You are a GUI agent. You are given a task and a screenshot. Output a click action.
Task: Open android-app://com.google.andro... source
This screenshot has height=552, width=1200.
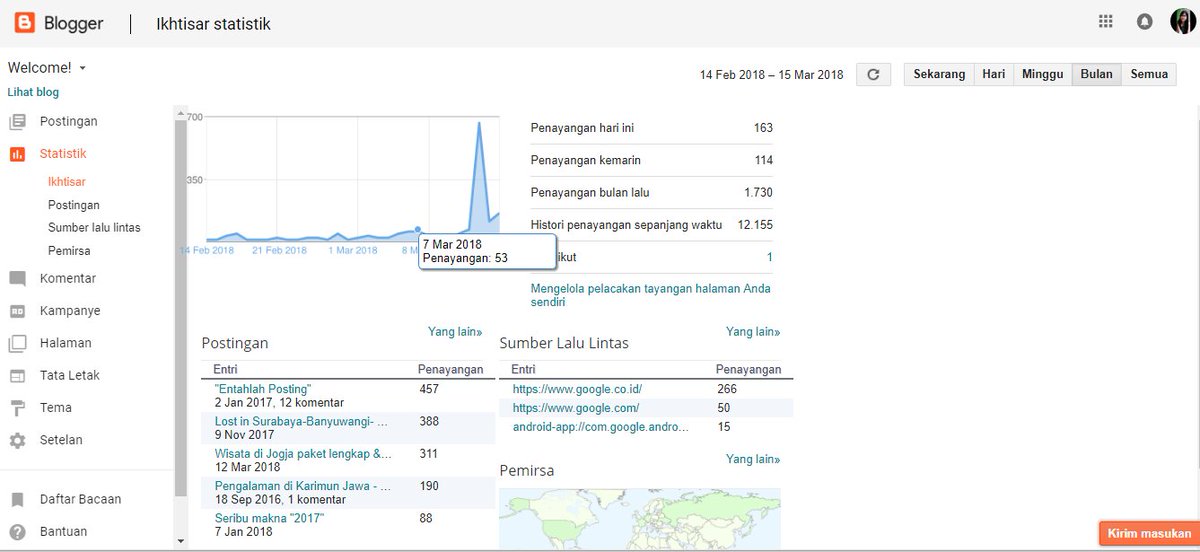[600, 427]
